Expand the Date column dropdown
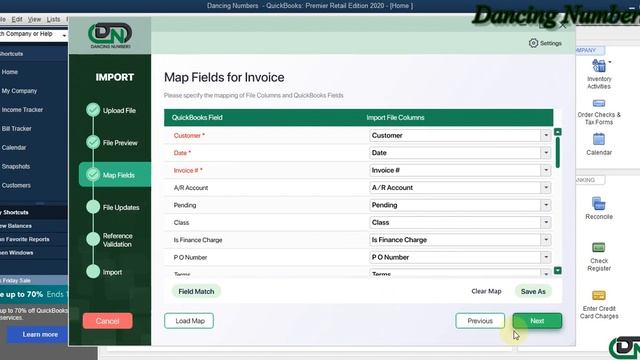This screenshot has height=360, width=640. click(546, 153)
